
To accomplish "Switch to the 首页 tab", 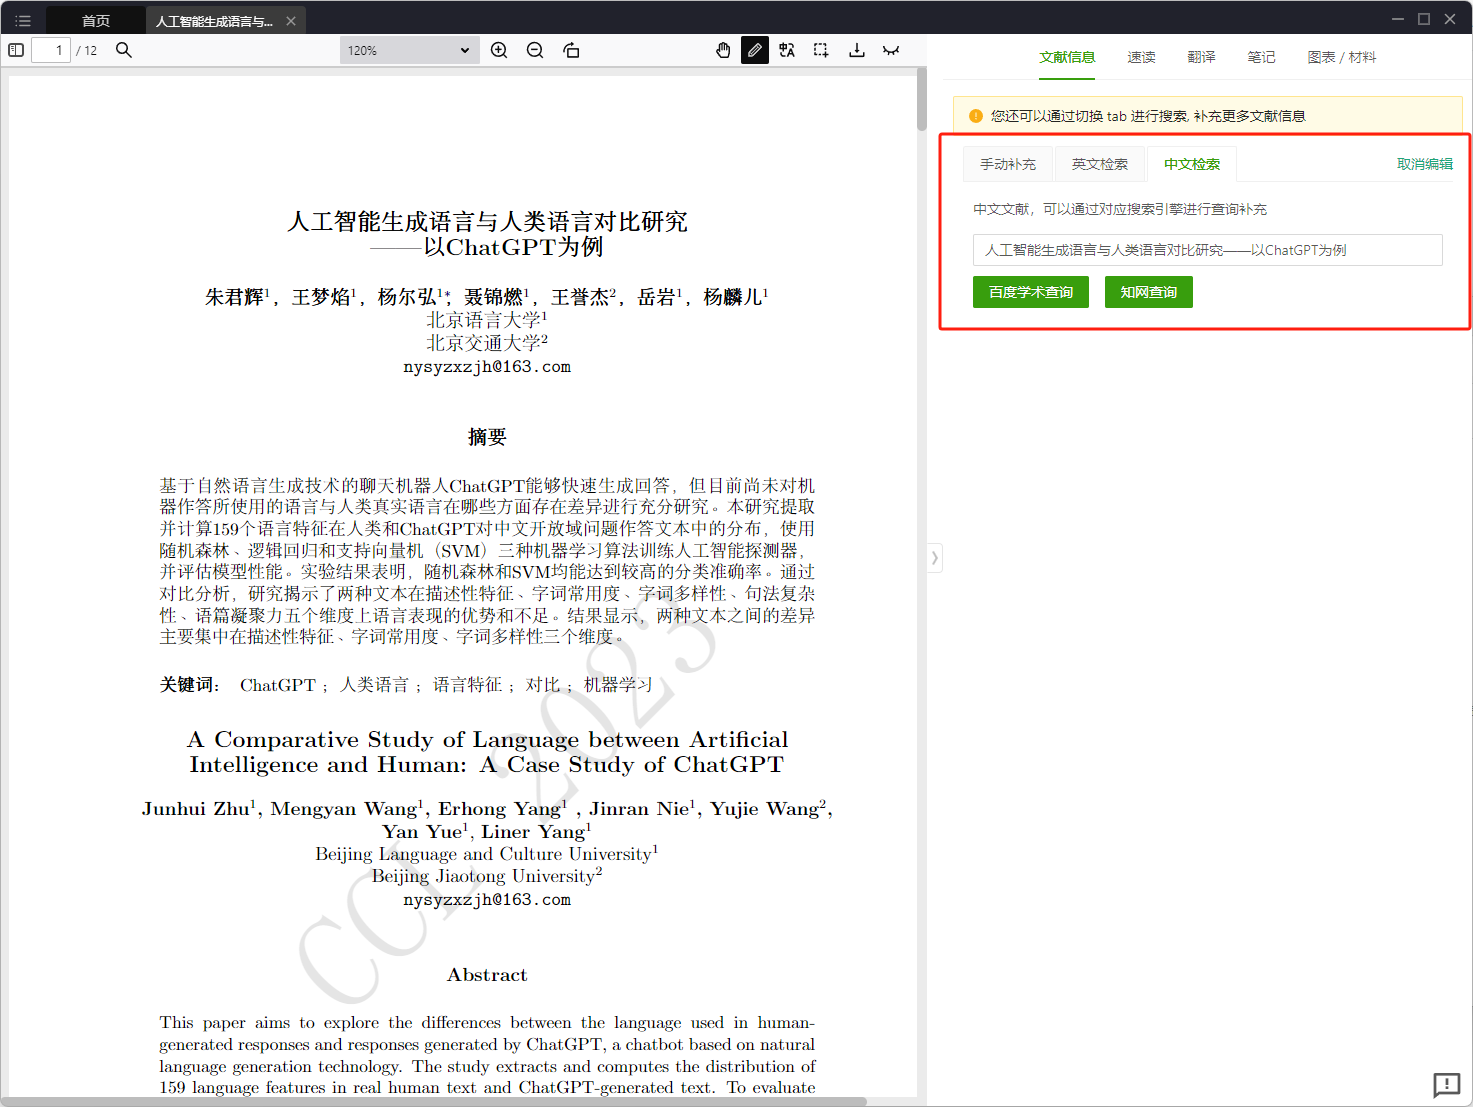I will 96,21.
